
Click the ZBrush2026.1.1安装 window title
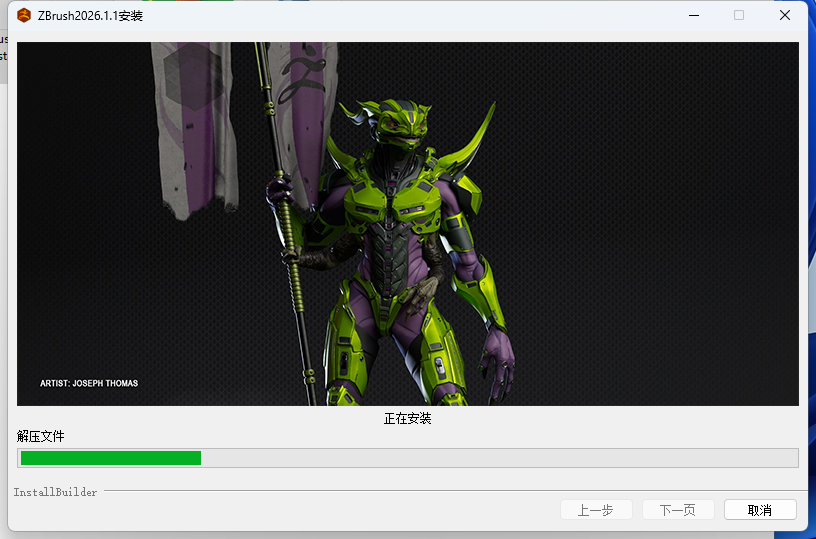tap(90, 16)
